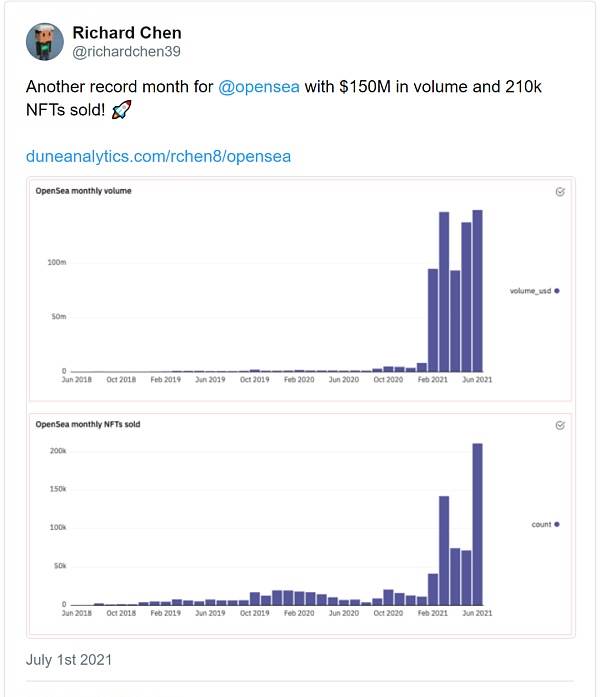The height and width of the screenshot is (697, 600).
Task: Open the duneanalytics.com/rchen8/opensea link
Action: (x=158, y=156)
